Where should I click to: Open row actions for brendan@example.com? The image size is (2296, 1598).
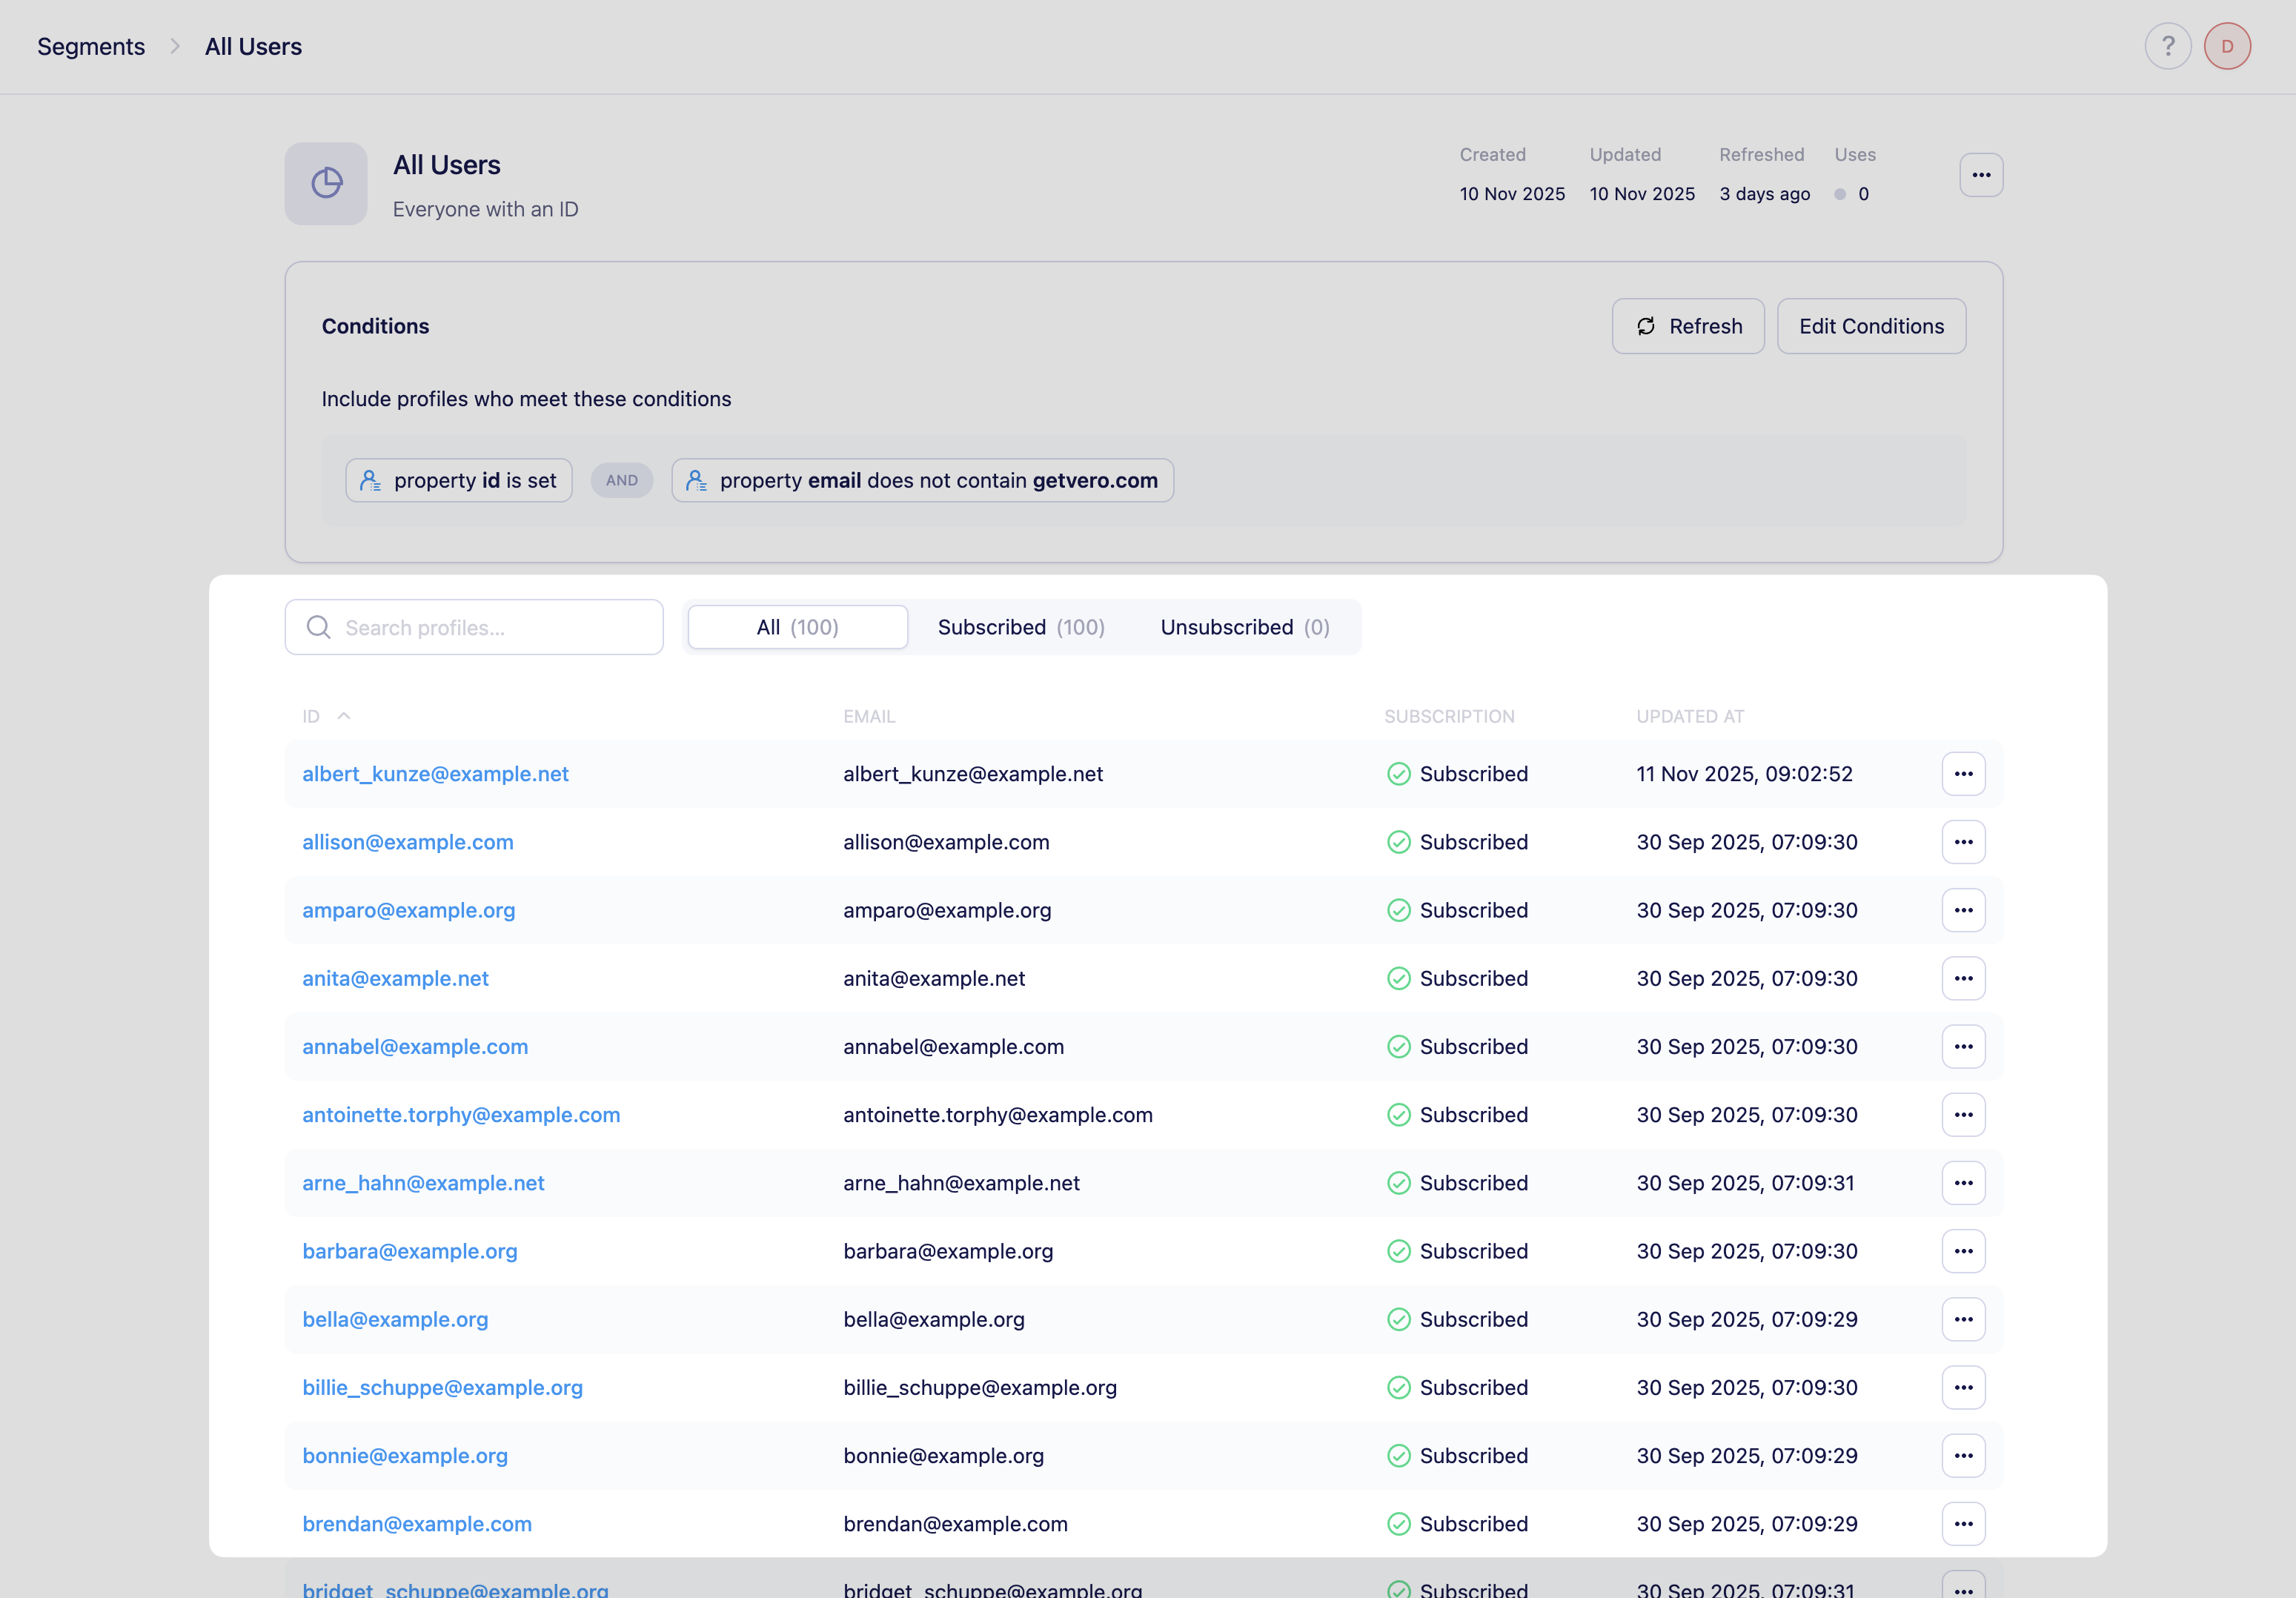pos(1963,1524)
